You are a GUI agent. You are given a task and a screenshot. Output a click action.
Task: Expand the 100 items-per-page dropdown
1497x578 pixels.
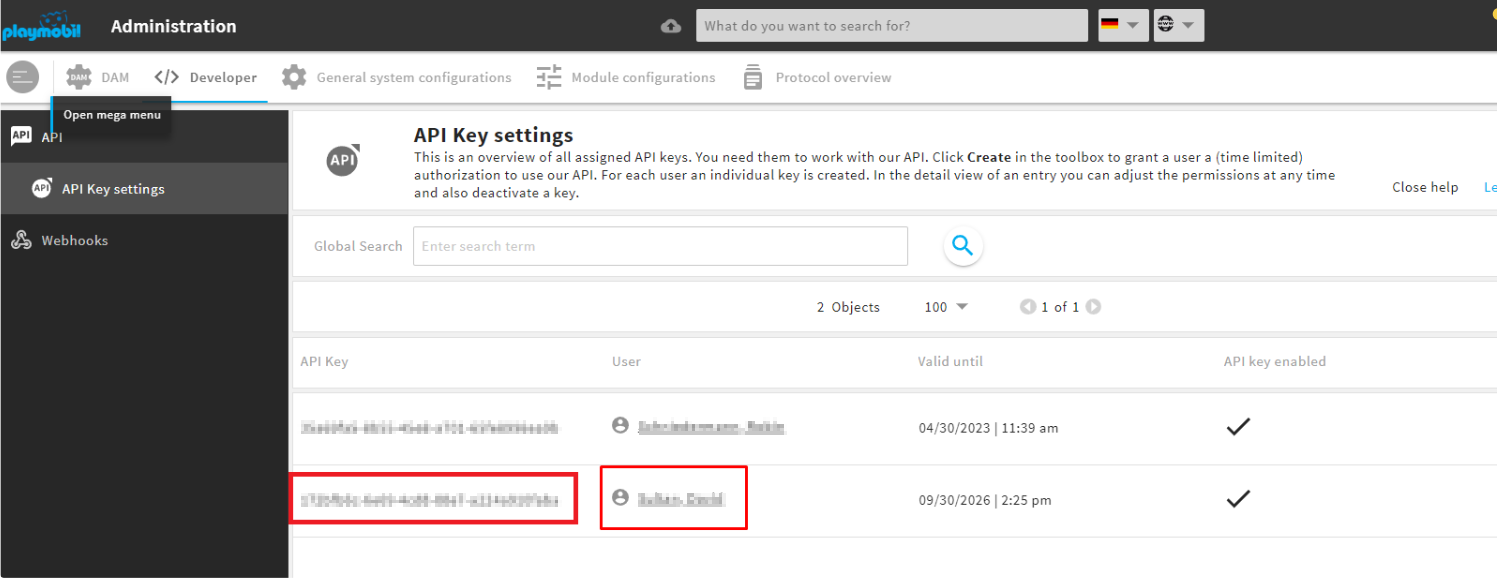946,307
